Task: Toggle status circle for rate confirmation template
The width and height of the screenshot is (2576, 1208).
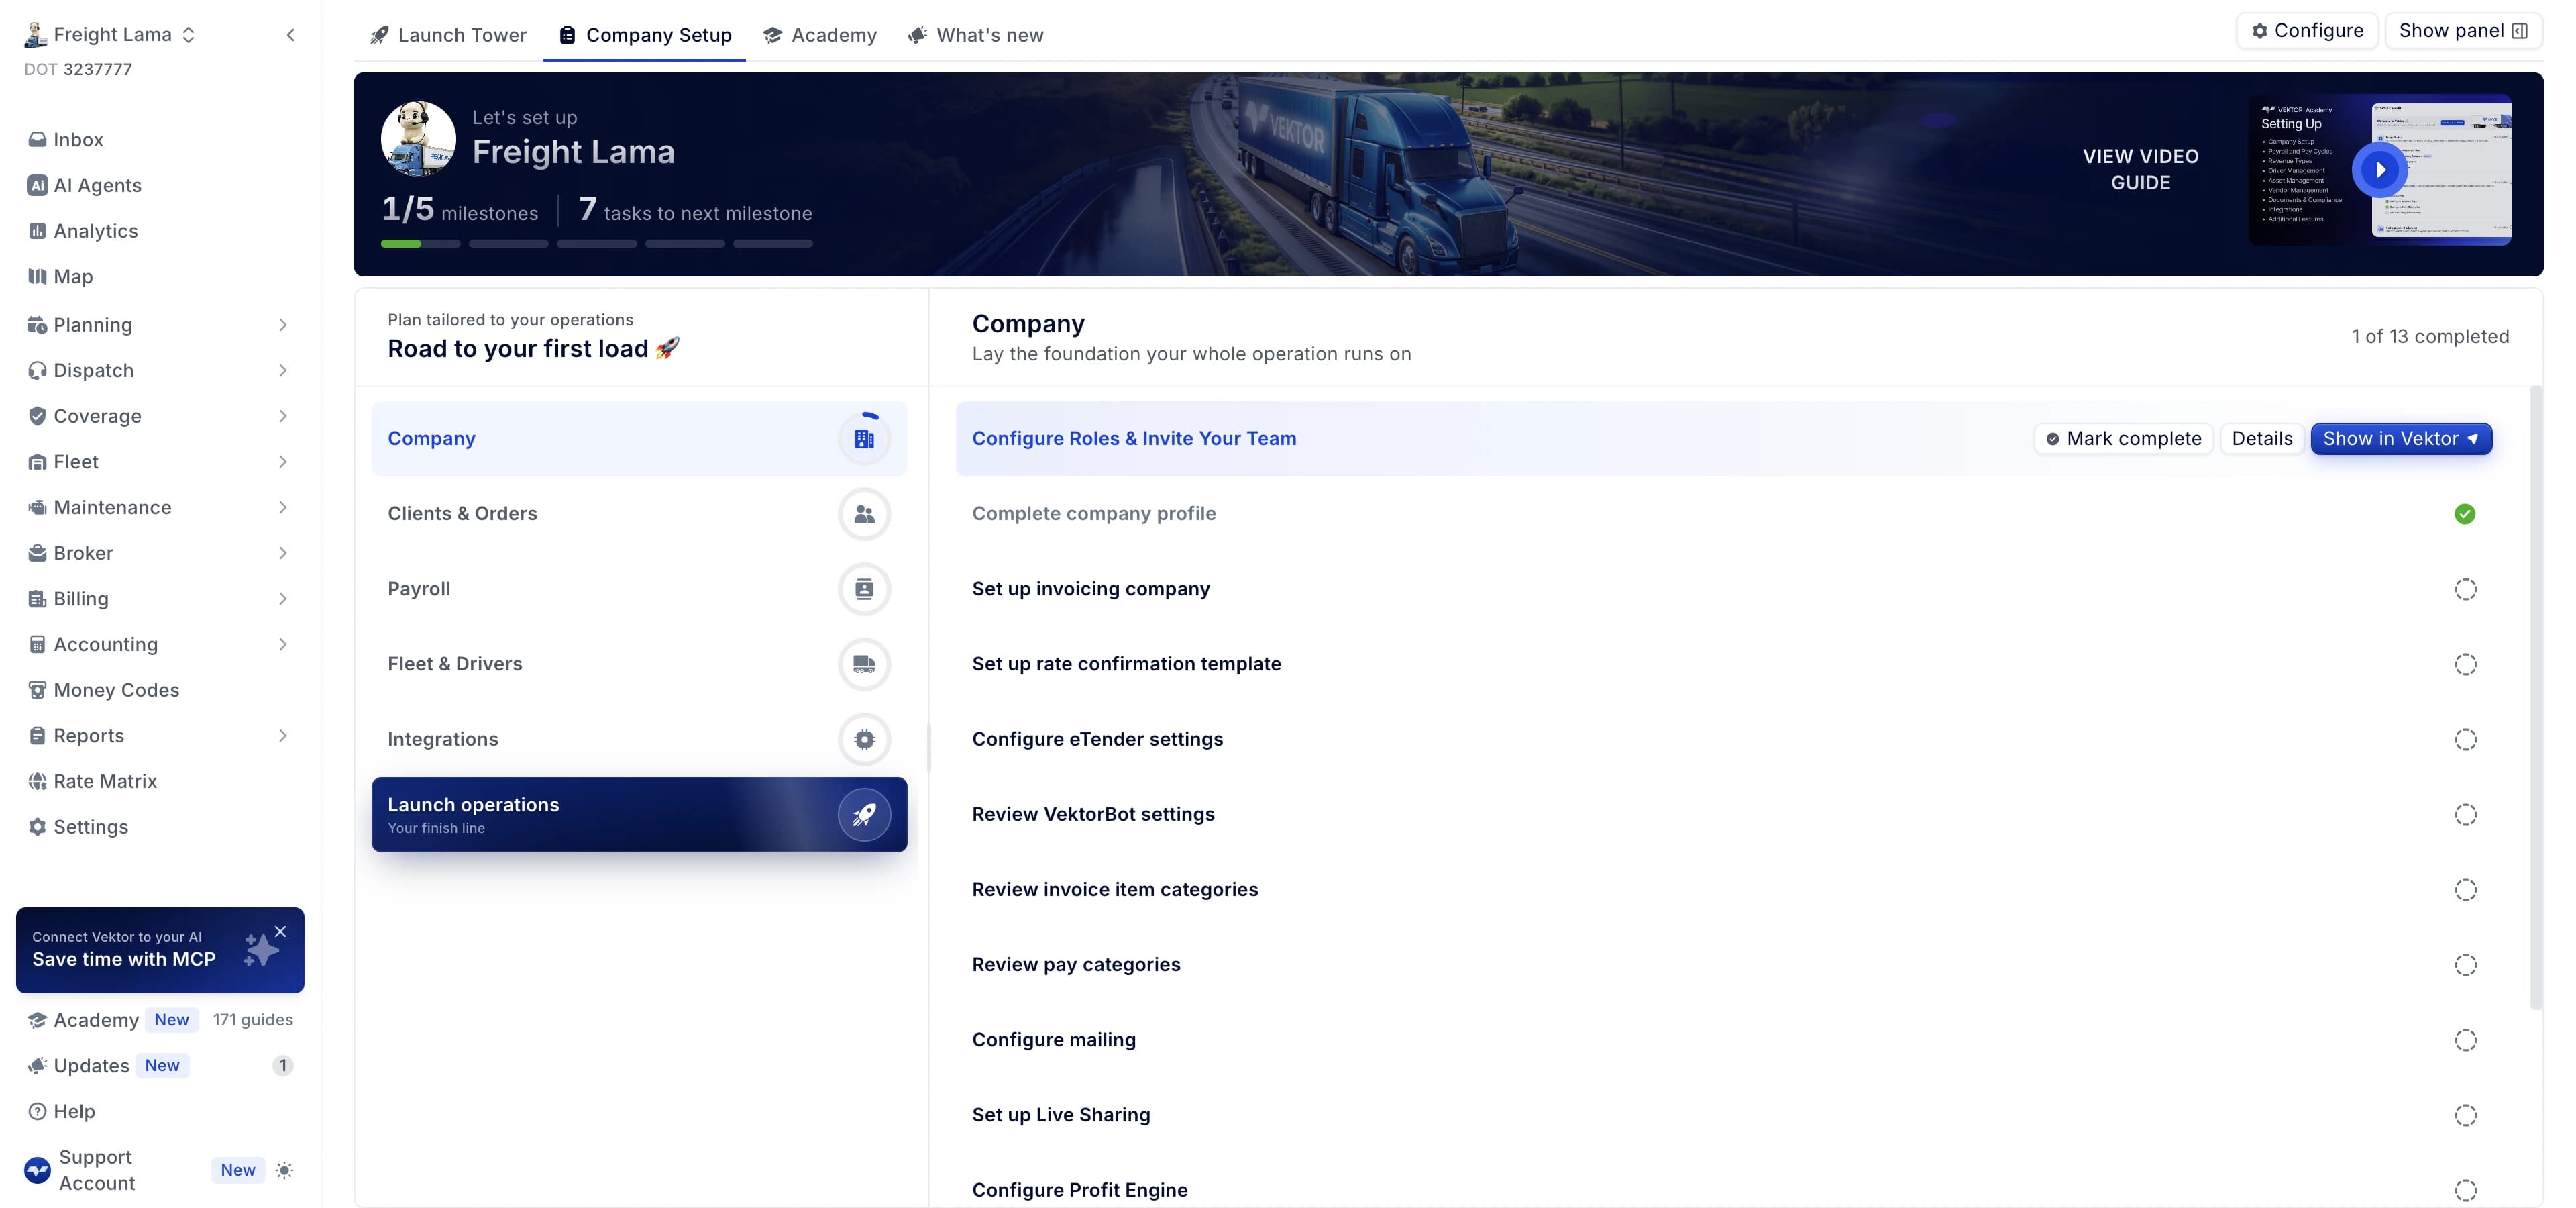Action: (x=2465, y=664)
